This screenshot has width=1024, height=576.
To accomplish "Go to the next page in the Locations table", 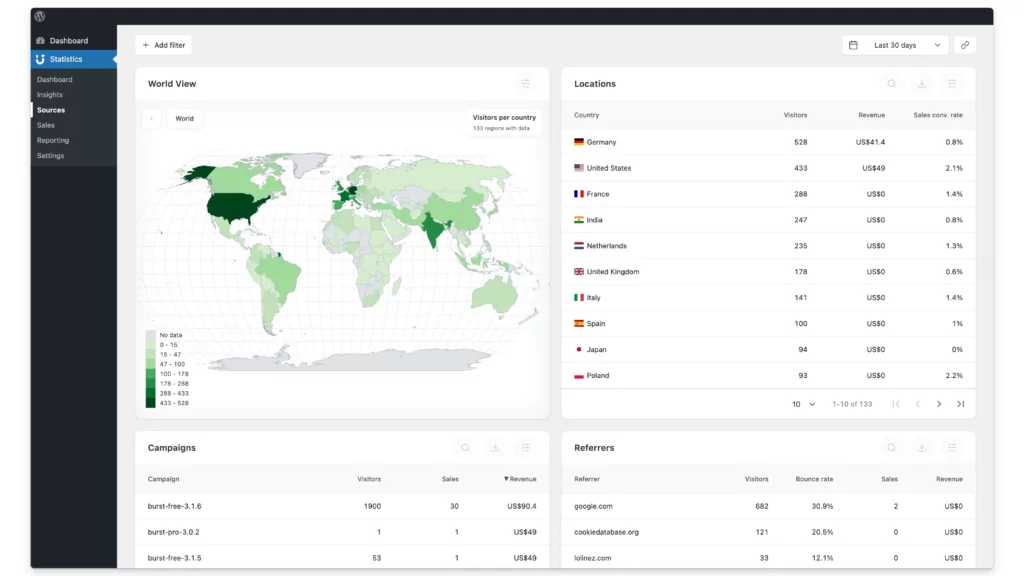I will pyautogui.click(x=938, y=404).
